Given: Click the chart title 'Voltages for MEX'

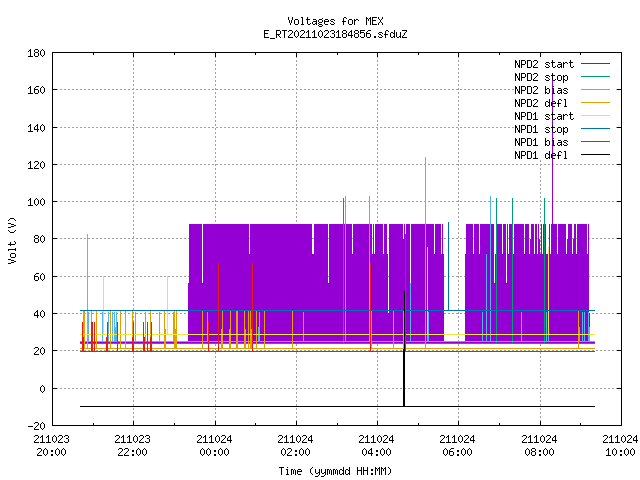Looking at the screenshot, I should pyautogui.click(x=335, y=21).
